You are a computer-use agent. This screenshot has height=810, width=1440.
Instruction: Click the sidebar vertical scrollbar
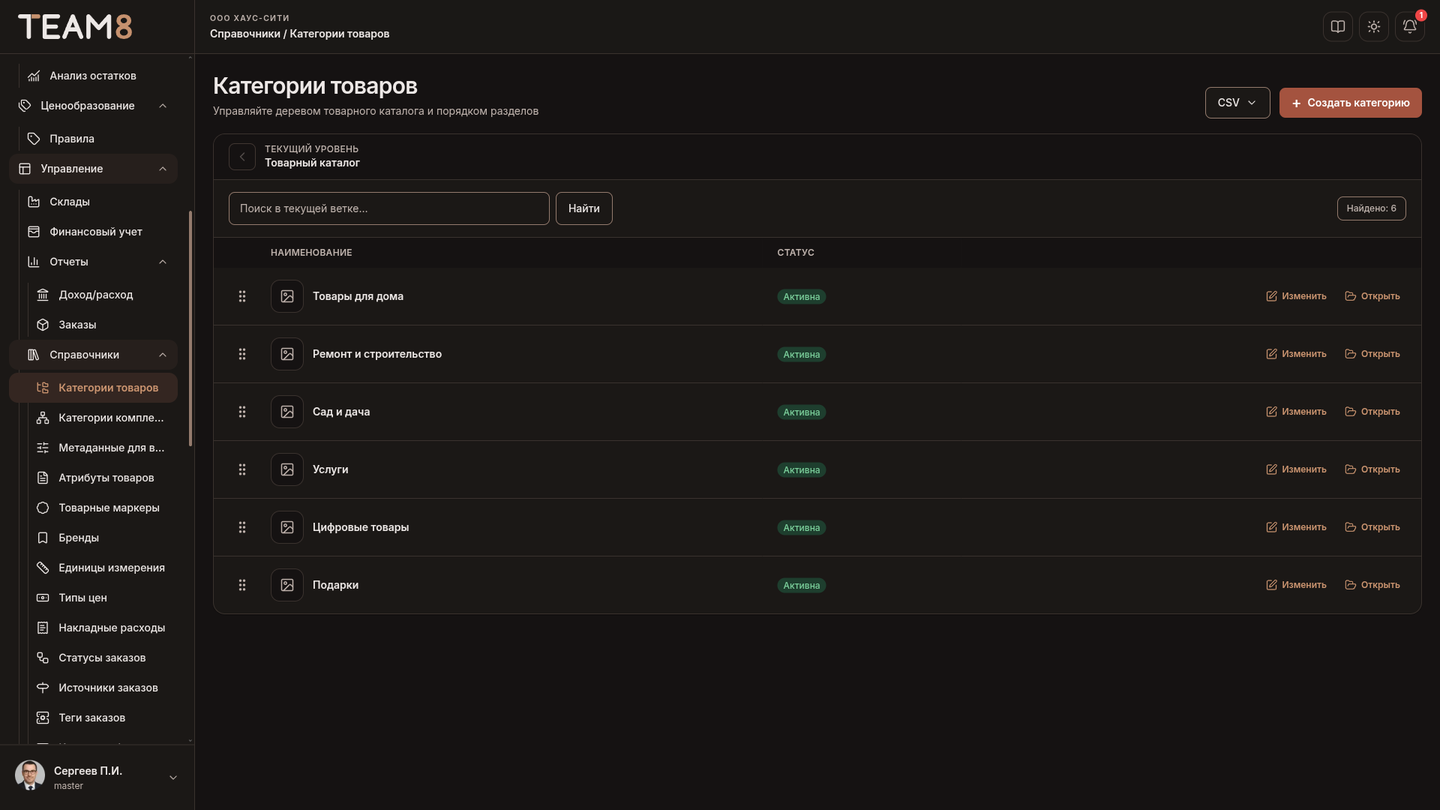pyautogui.click(x=190, y=328)
